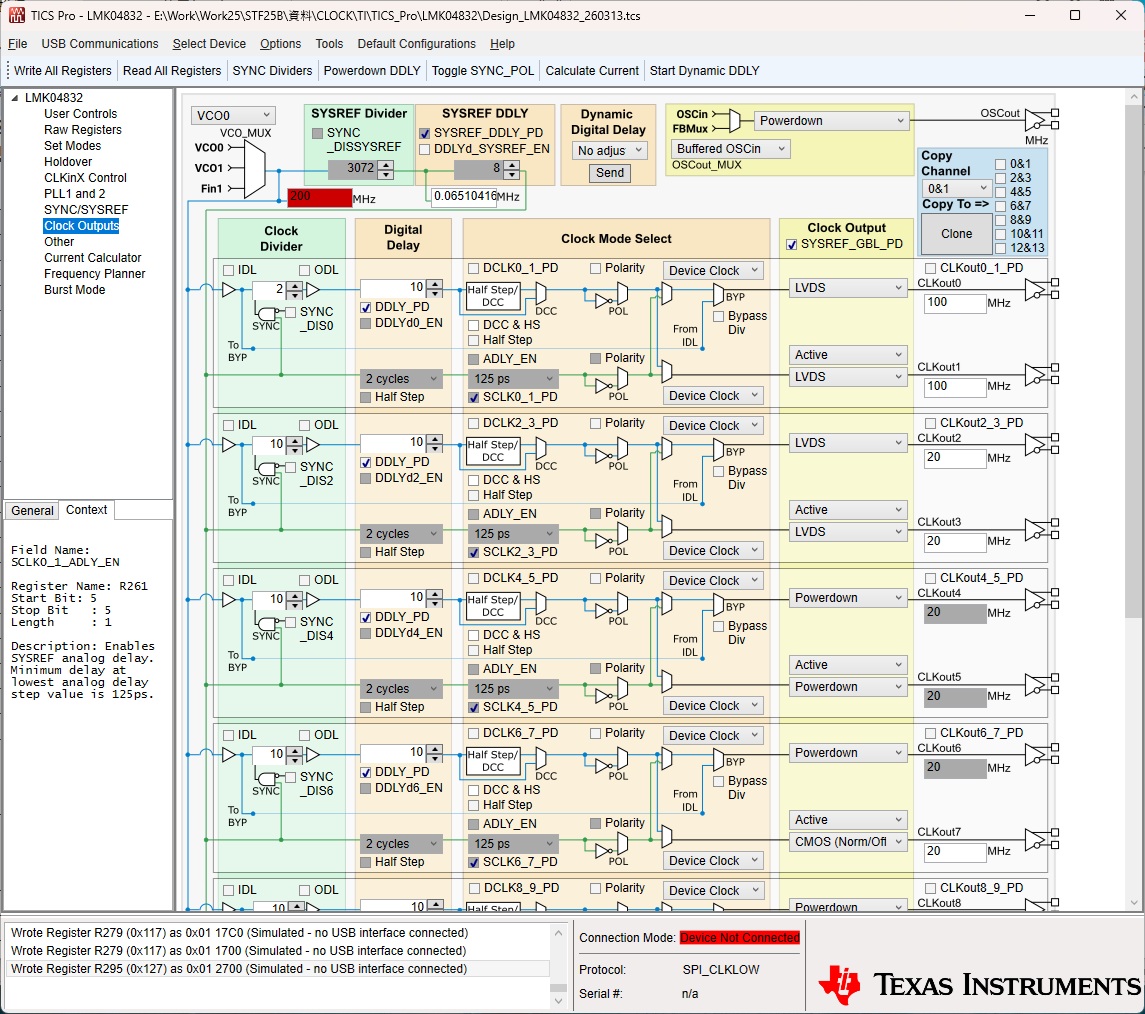Toggle SYSREF_DDLY_PD checkbox

pos(424,134)
